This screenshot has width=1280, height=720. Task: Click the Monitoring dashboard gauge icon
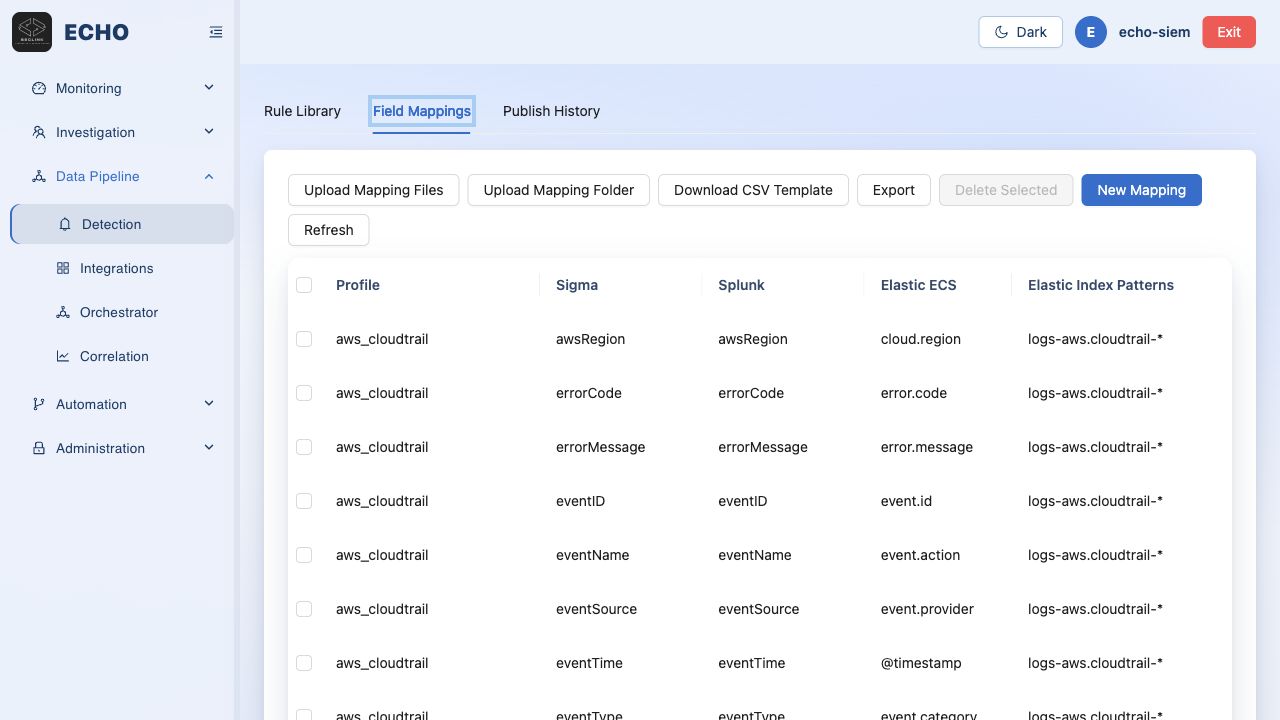point(39,88)
